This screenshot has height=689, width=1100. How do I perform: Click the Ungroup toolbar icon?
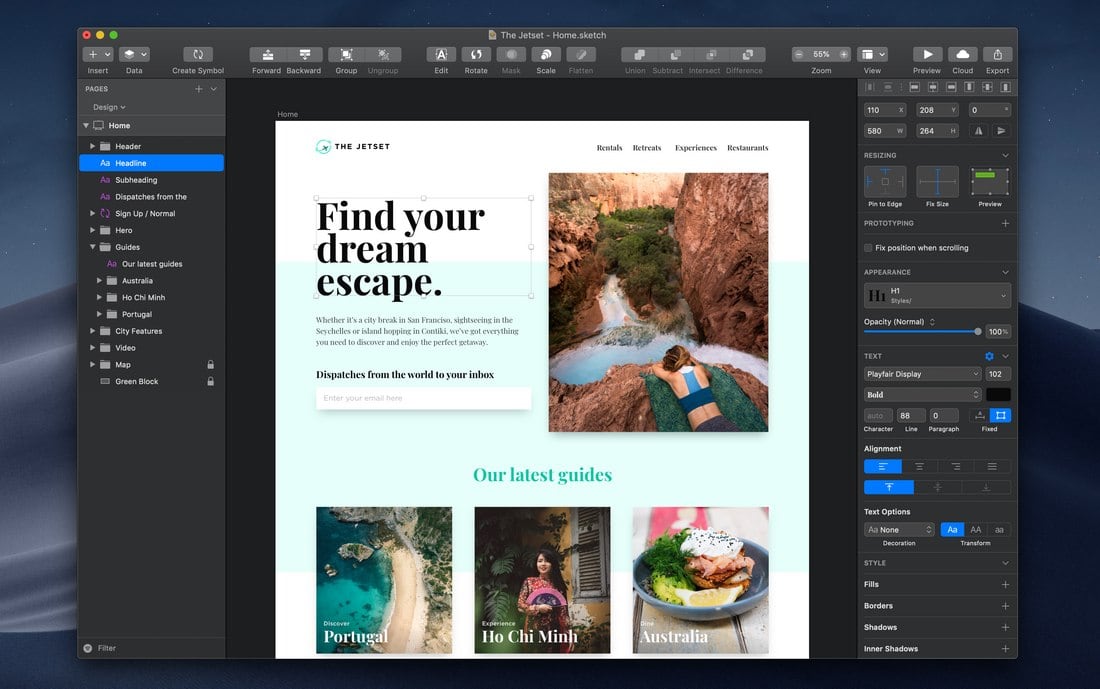tap(383, 55)
